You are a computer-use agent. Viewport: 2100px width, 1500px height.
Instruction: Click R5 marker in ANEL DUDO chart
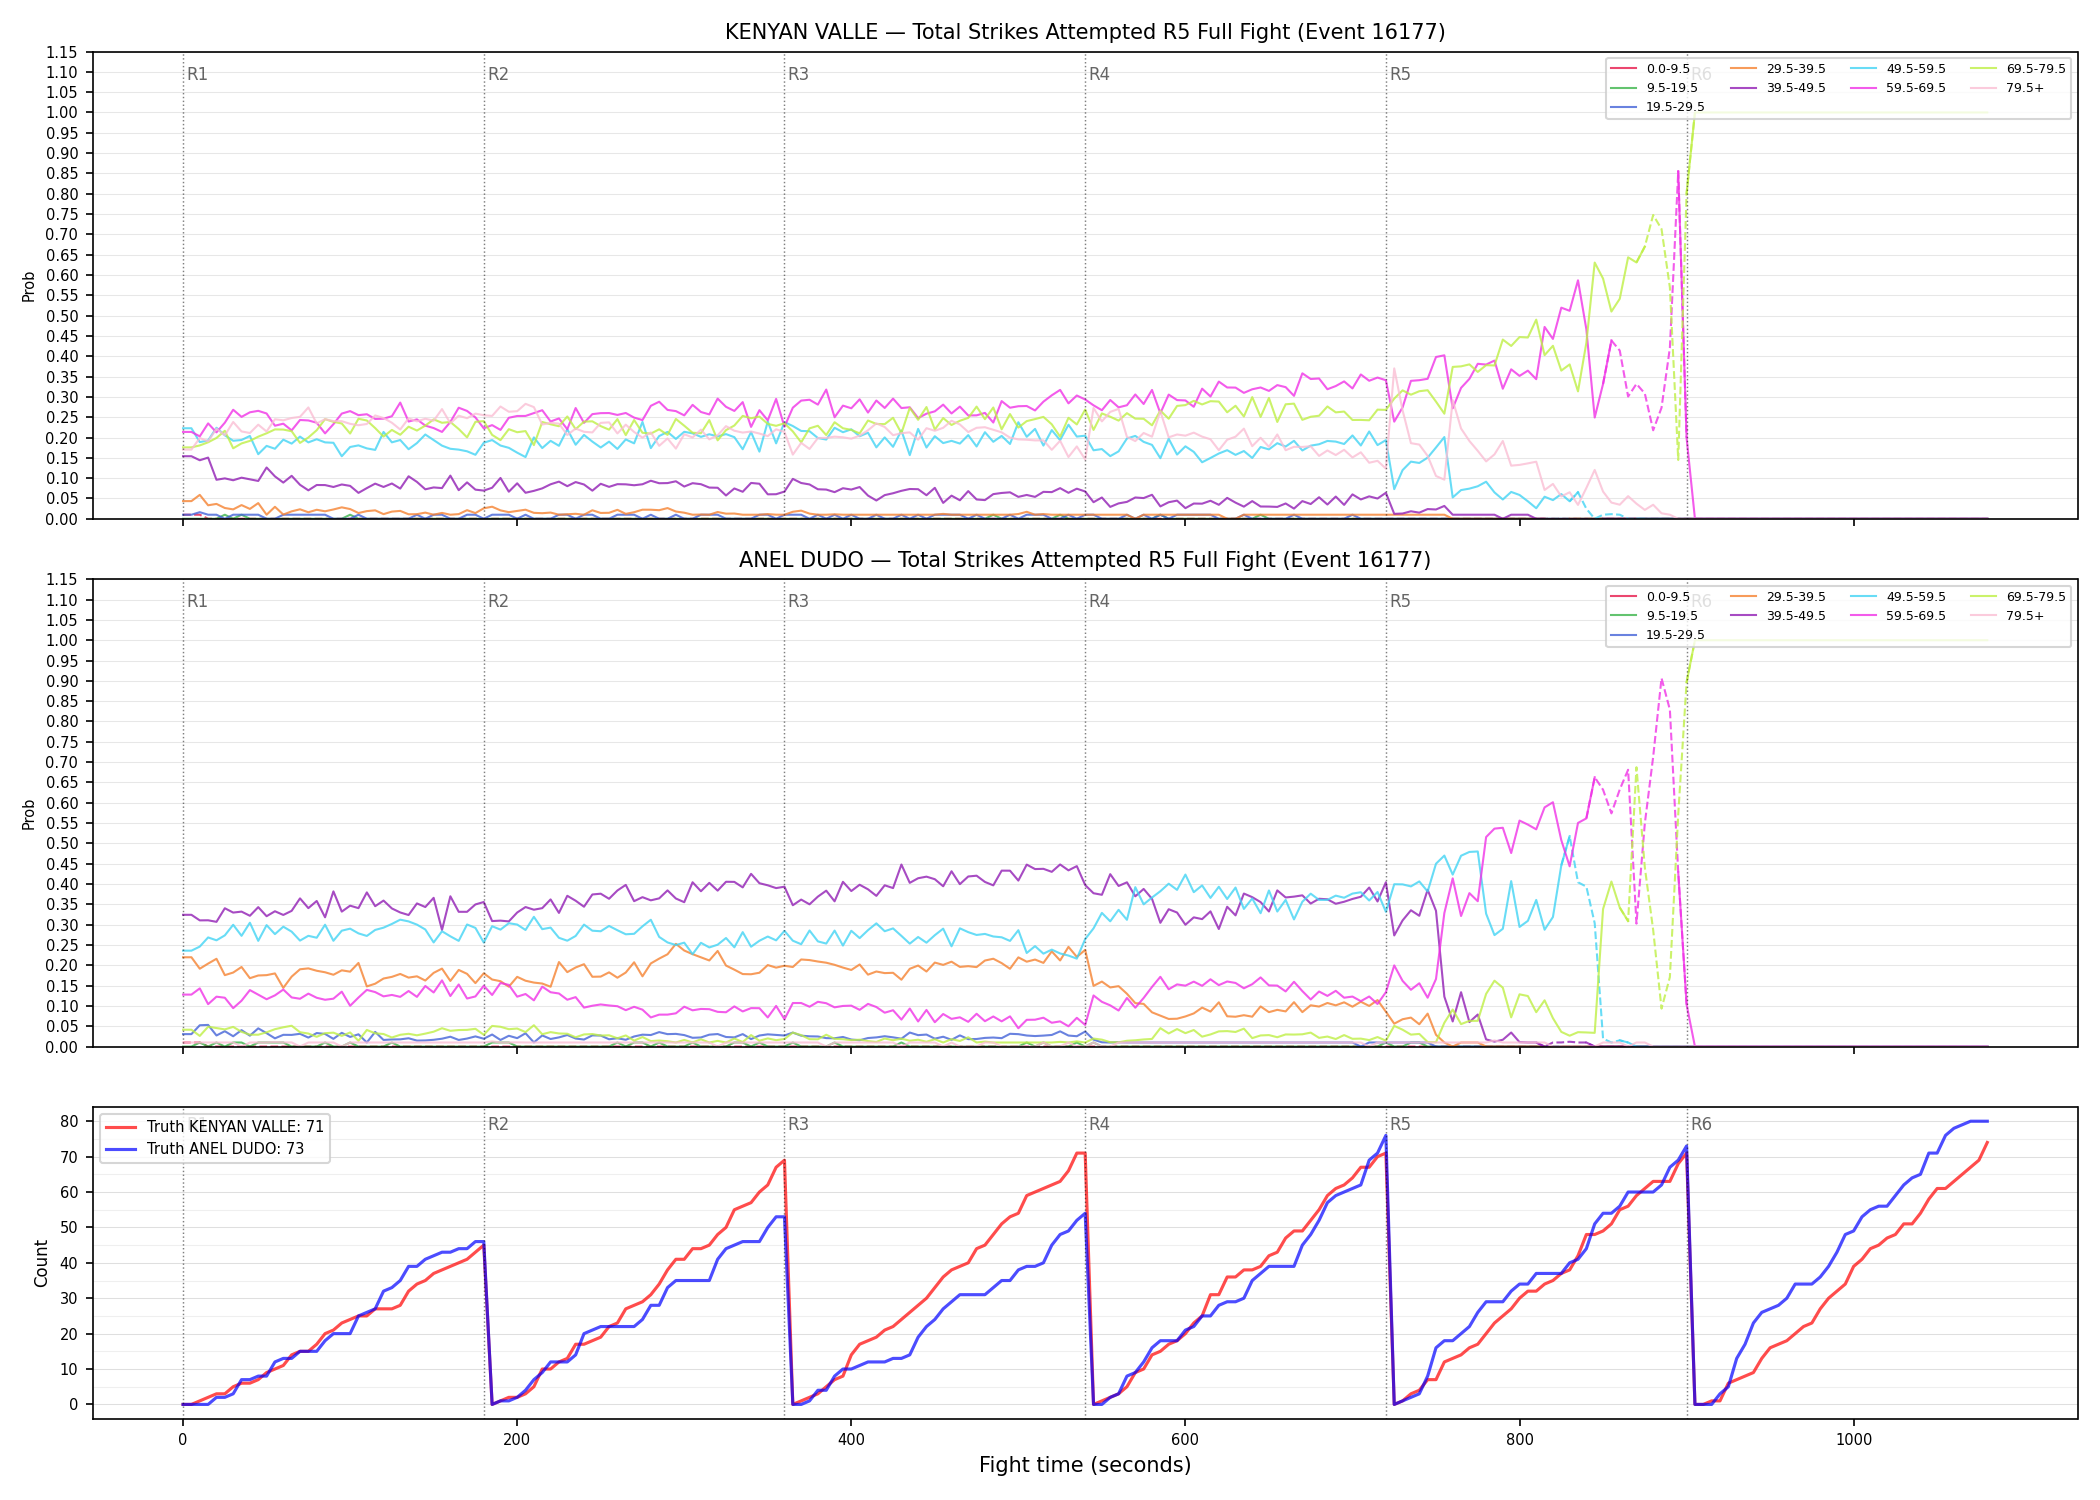pos(1400,601)
